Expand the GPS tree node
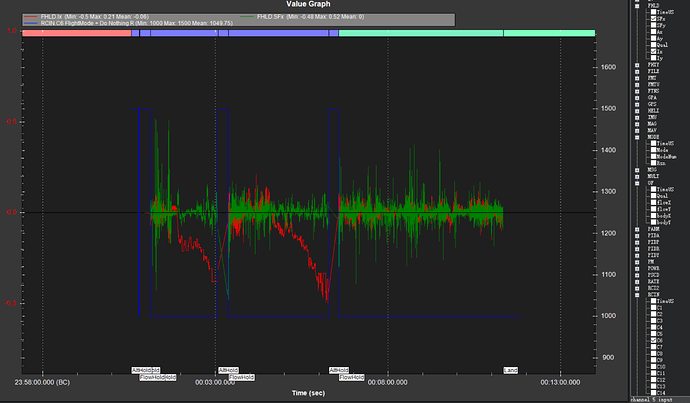690x403 pixels. (637, 105)
